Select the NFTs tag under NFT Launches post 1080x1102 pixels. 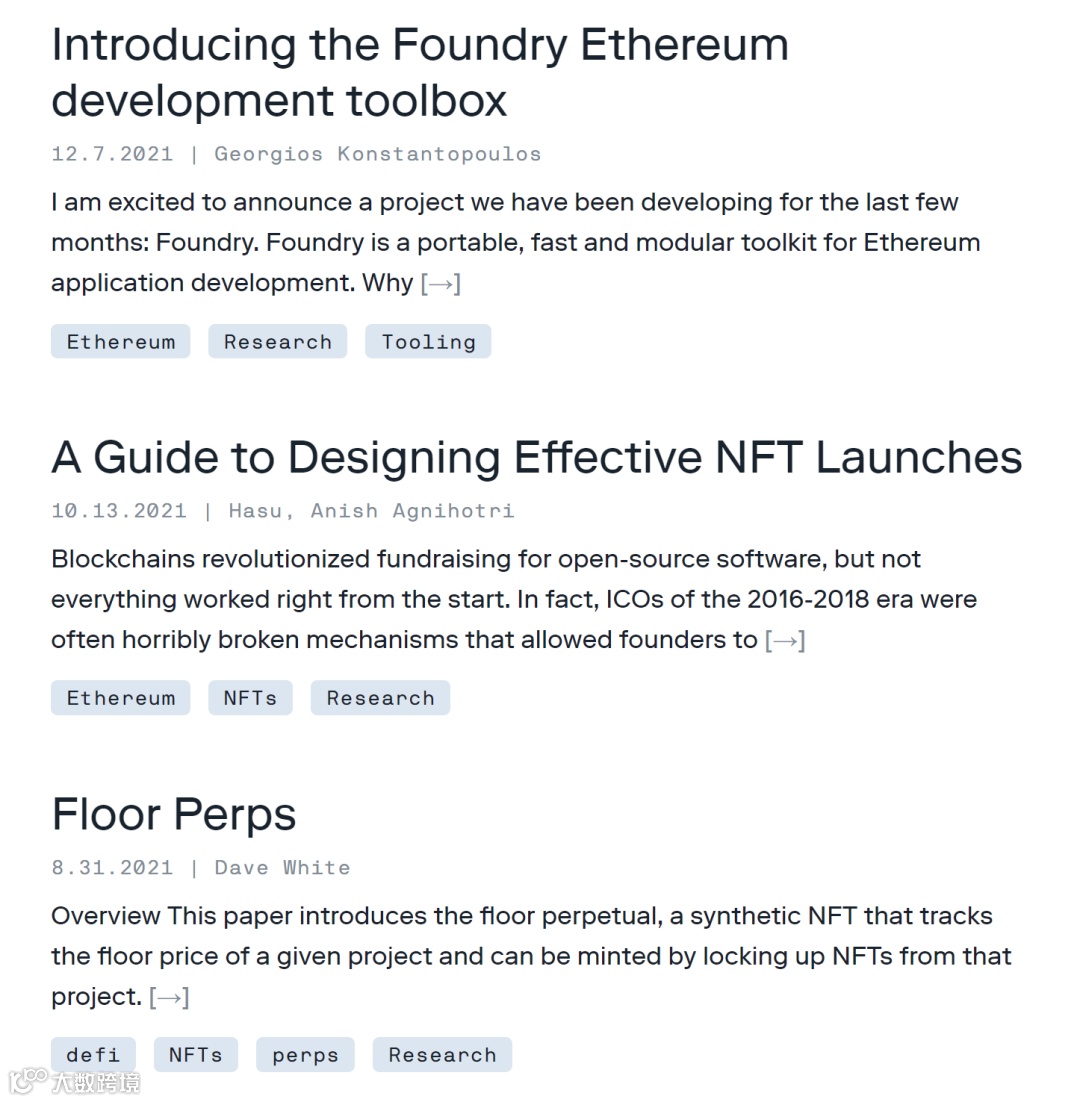point(250,698)
